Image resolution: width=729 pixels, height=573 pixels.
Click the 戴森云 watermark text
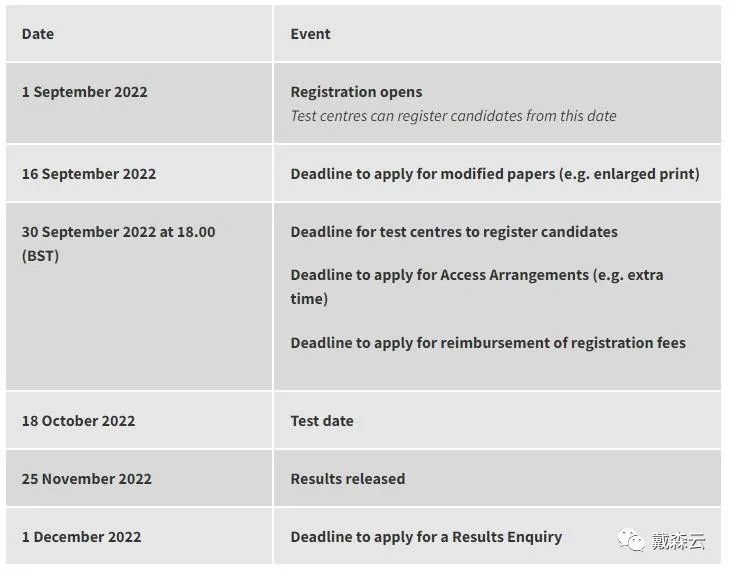coord(678,540)
